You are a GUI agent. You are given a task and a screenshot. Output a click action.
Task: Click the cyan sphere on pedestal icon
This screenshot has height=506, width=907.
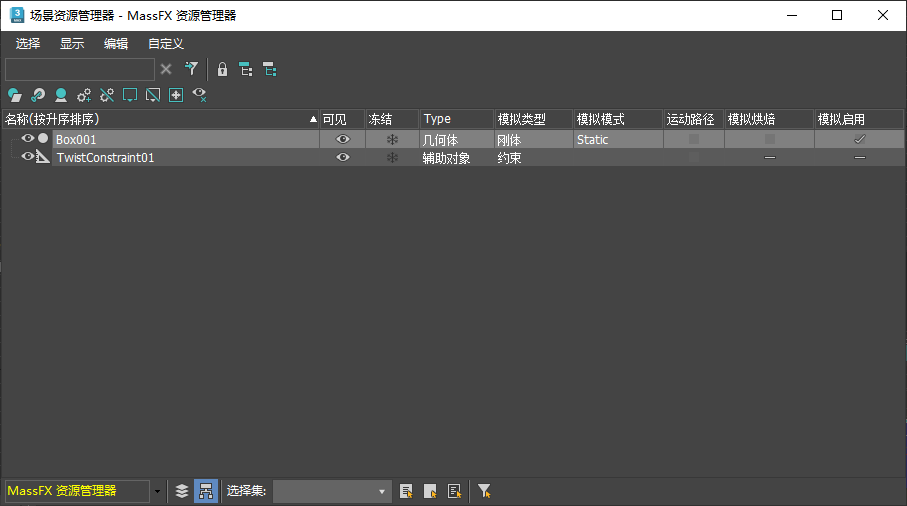click(x=61, y=95)
